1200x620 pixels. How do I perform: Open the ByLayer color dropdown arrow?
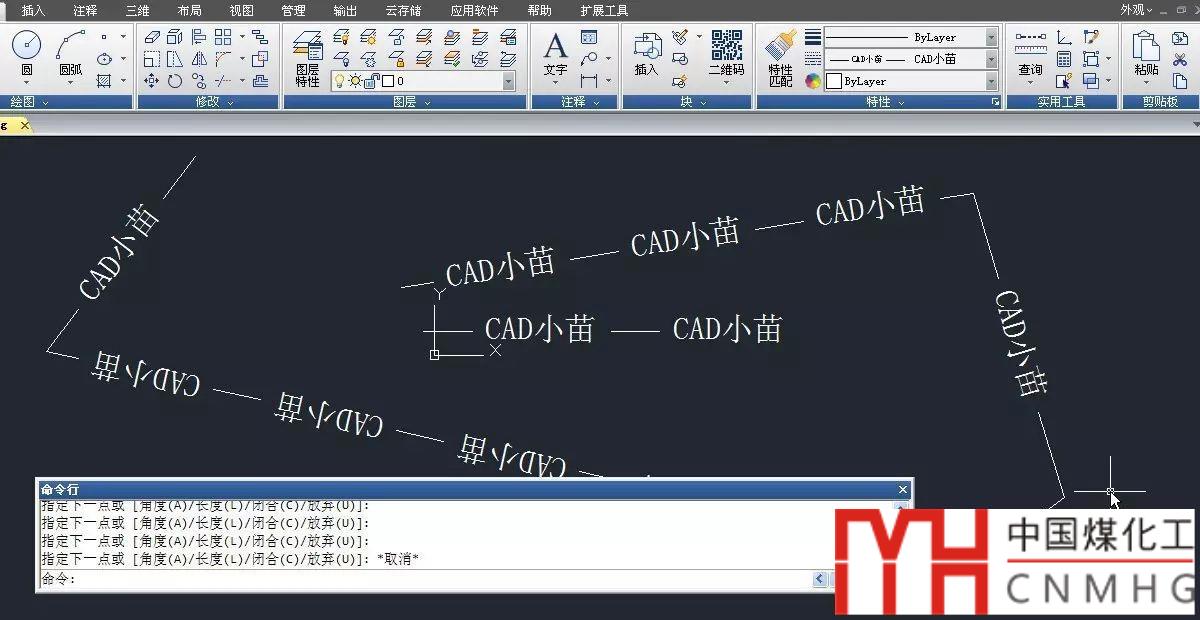click(991, 81)
